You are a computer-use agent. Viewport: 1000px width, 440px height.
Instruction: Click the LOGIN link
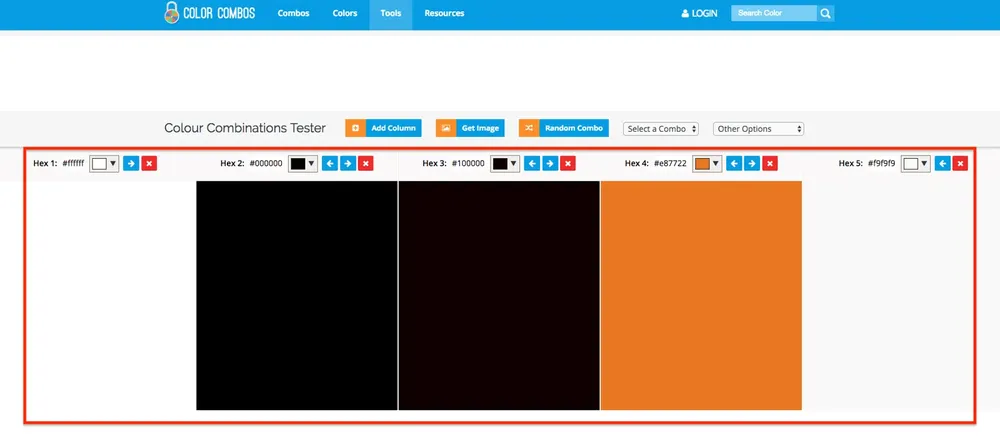pos(700,13)
